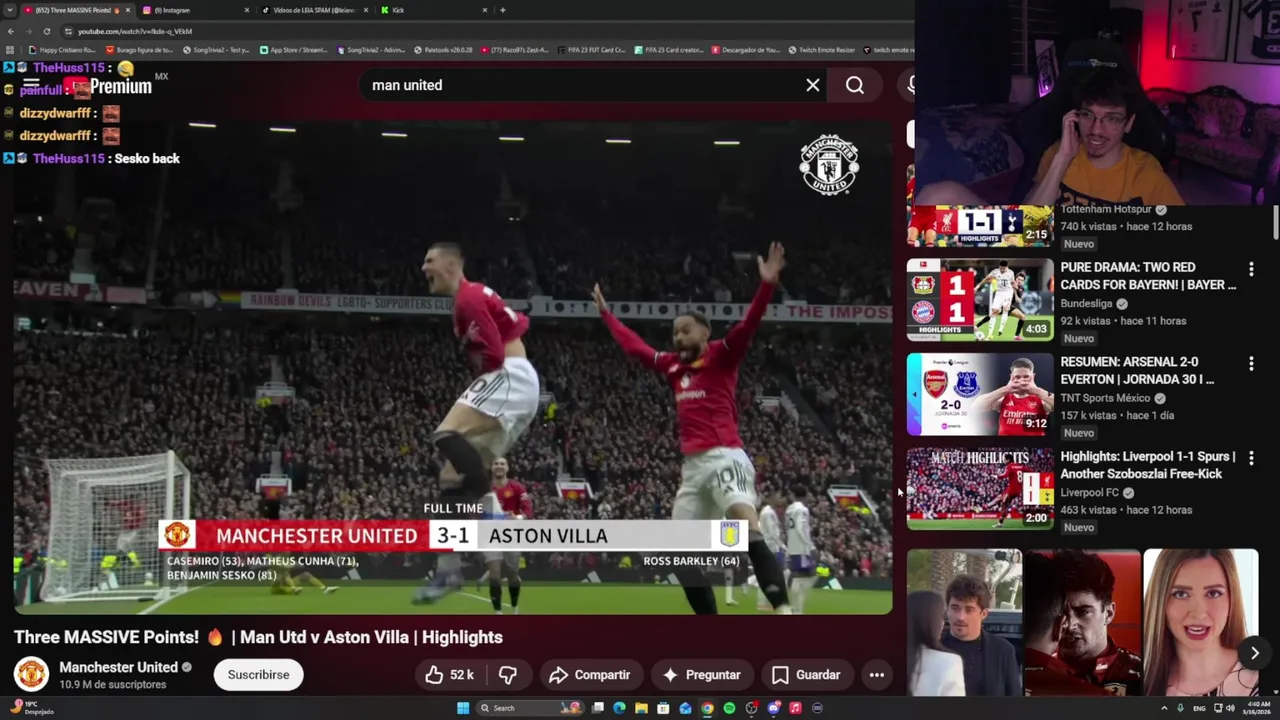Go back with browser back arrow

(10, 31)
